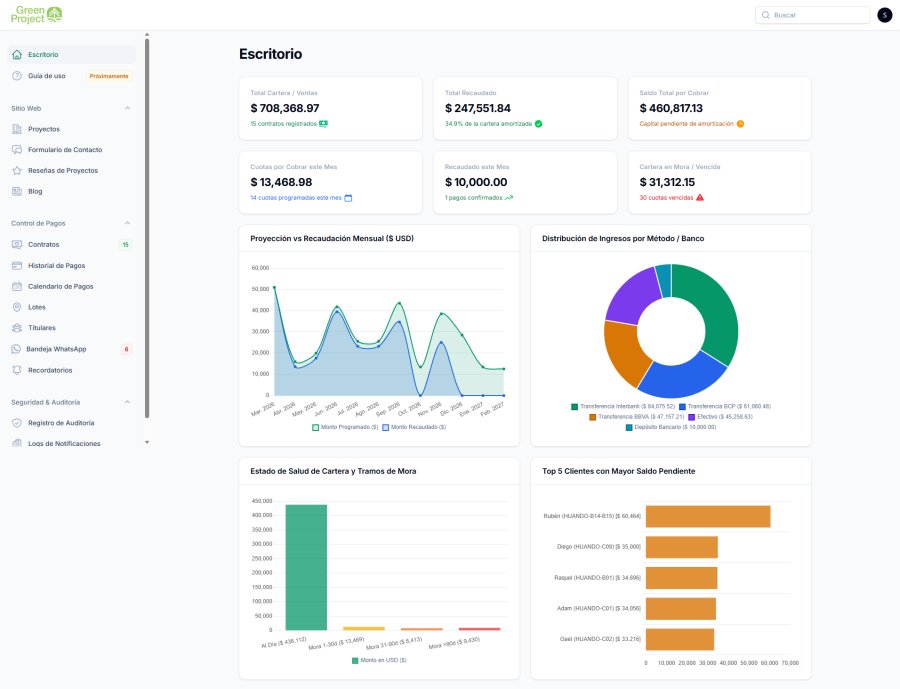
Task: Click the user avatar in top bar
Action: point(885,15)
